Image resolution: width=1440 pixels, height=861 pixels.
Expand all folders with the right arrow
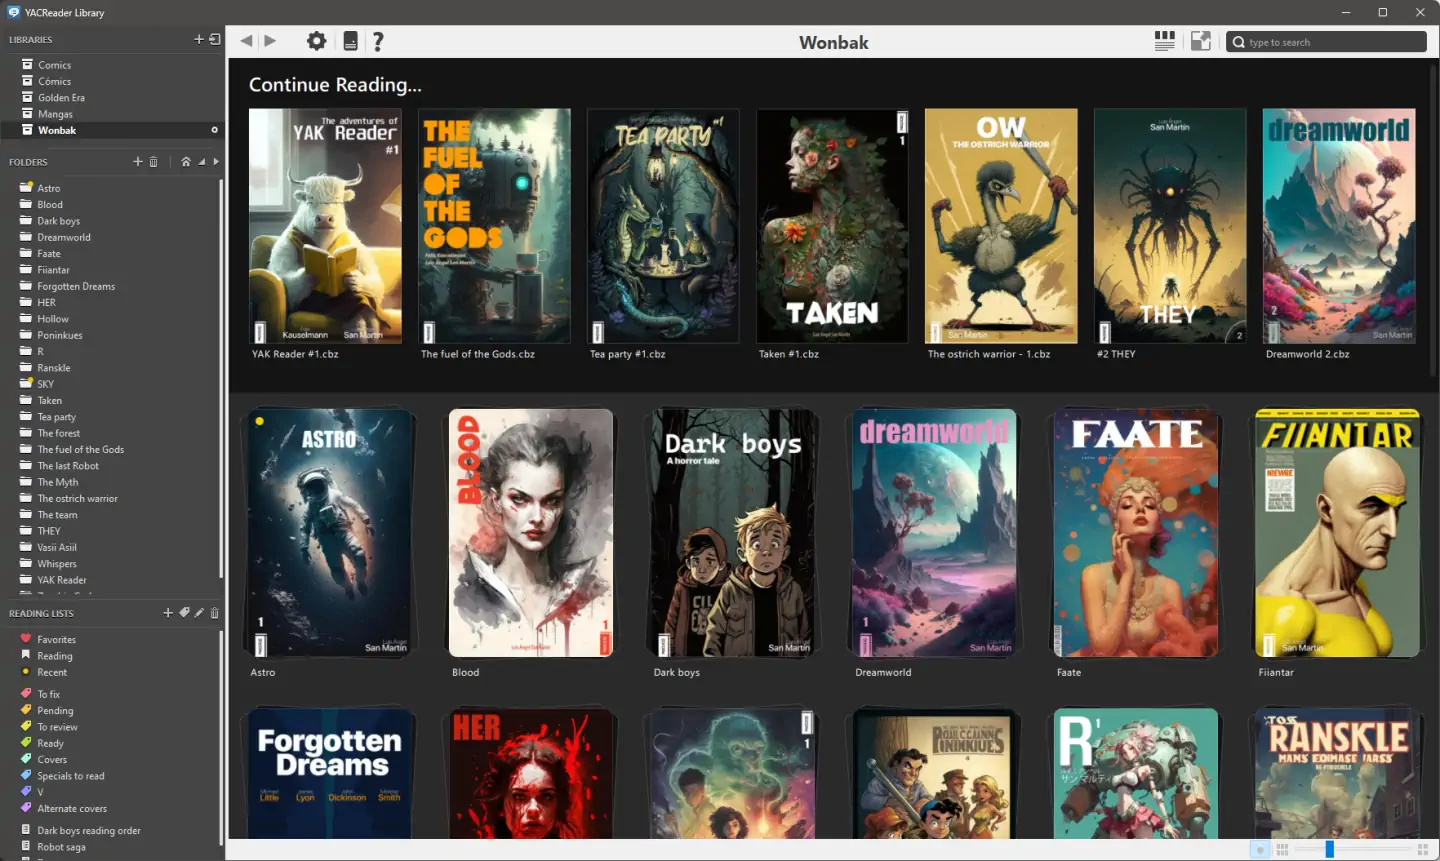(x=216, y=161)
